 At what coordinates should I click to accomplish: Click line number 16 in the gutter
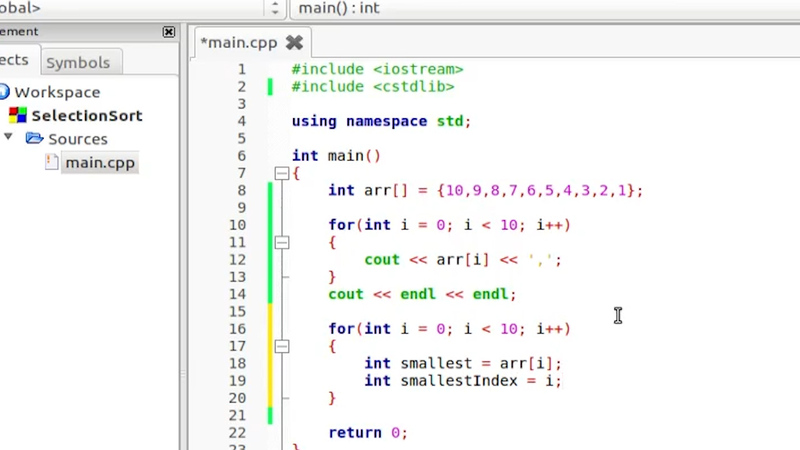pyautogui.click(x=237, y=329)
